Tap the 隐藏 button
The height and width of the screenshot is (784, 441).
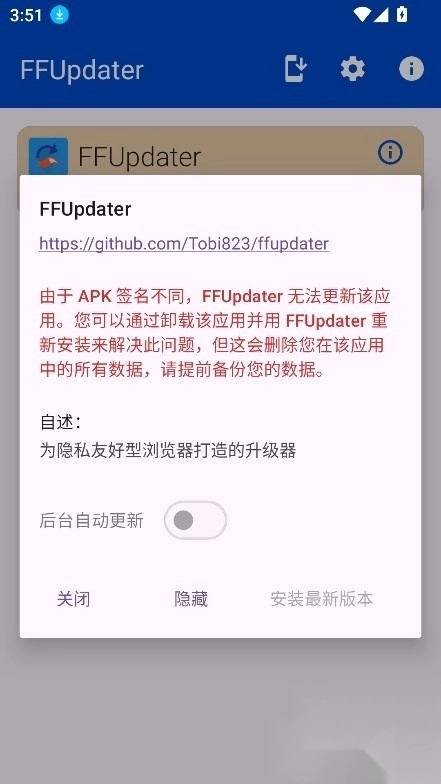(x=191, y=598)
